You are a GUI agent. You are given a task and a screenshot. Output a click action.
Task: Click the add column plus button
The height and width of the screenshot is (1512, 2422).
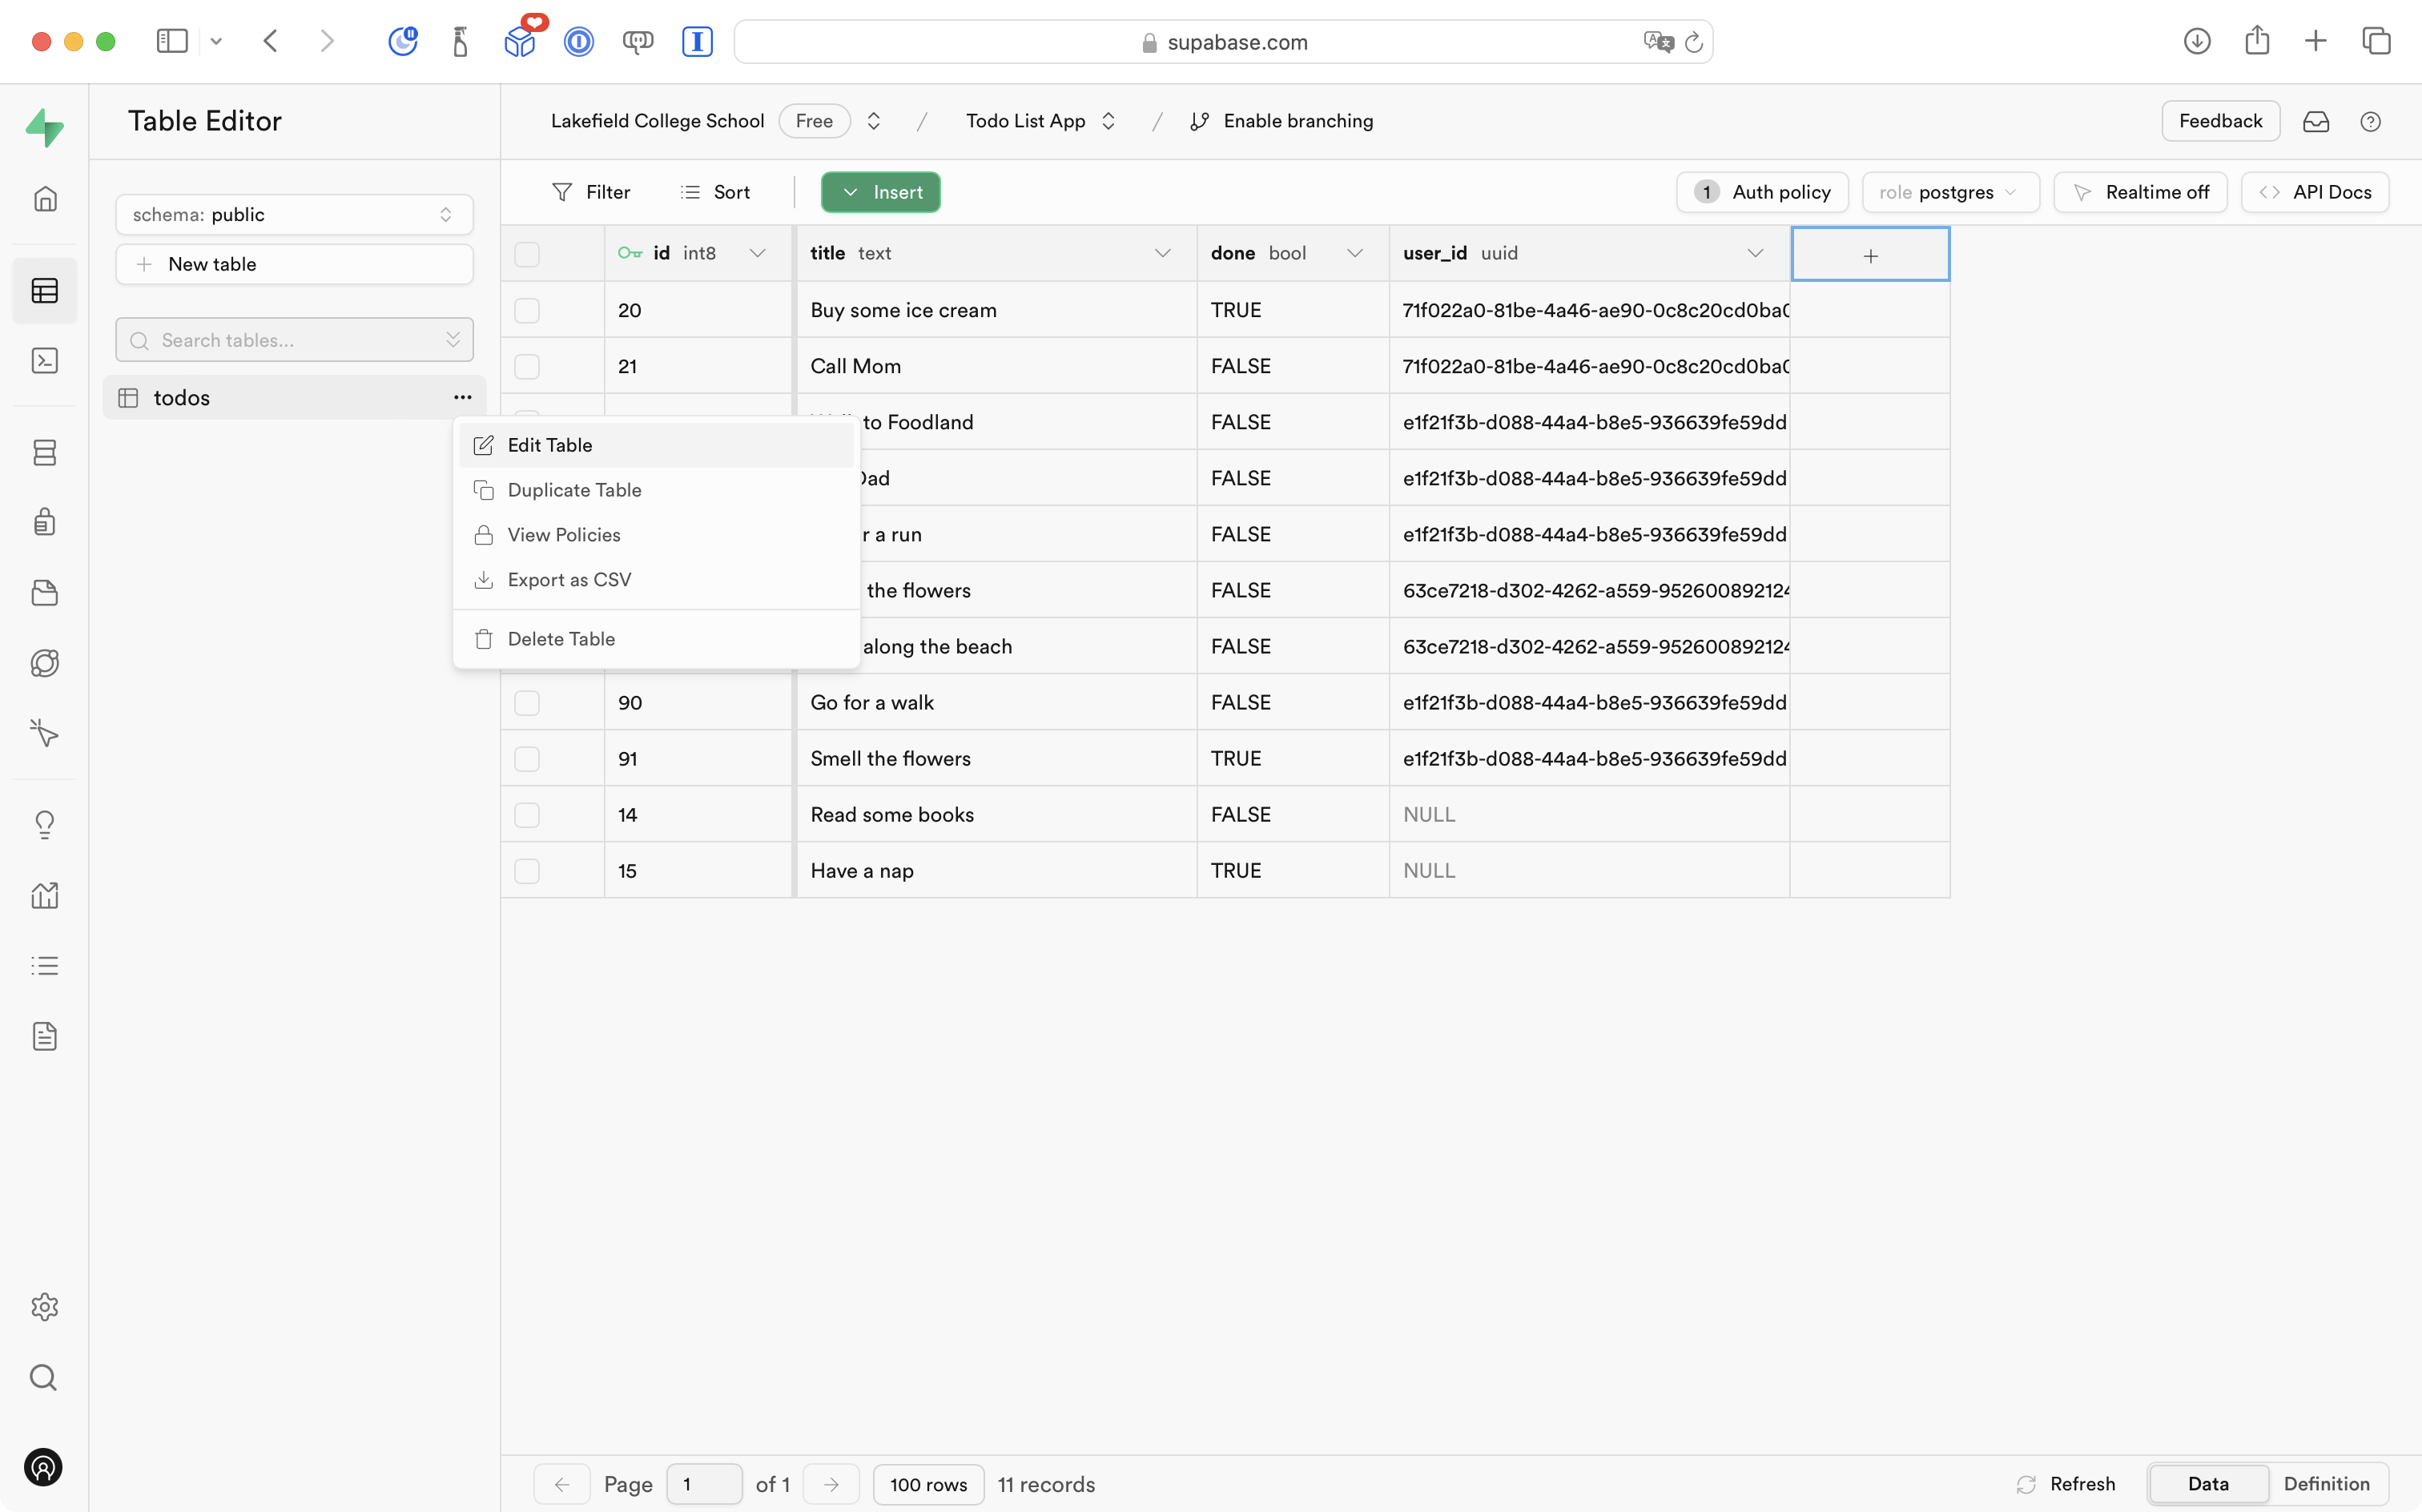pyautogui.click(x=1870, y=255)
